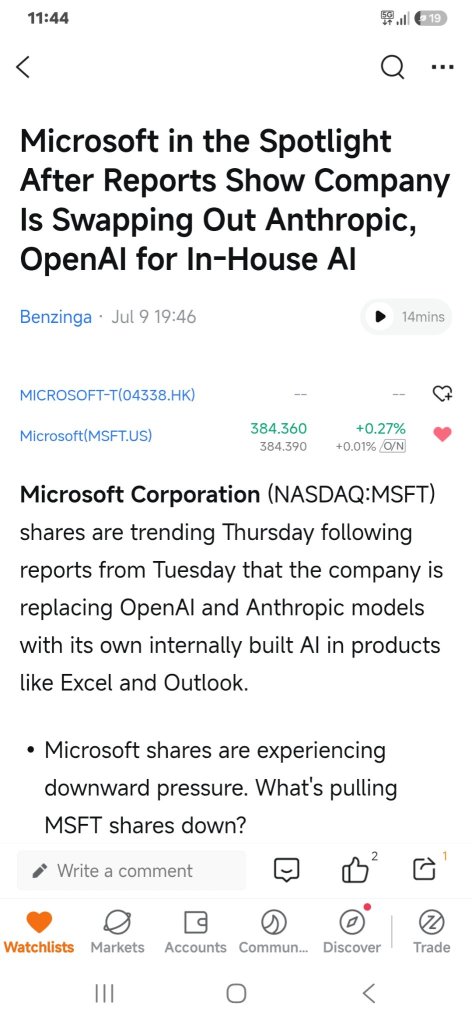This screenshot has width=472, height=1024.
Task: Open the Benzinga source link
Action: point(55,317)
